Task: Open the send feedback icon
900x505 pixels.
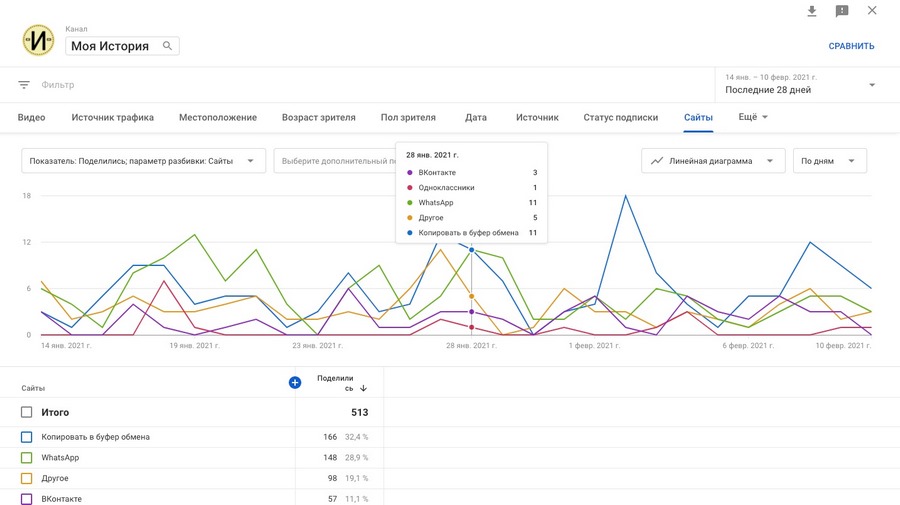Action: pos(842,11)
